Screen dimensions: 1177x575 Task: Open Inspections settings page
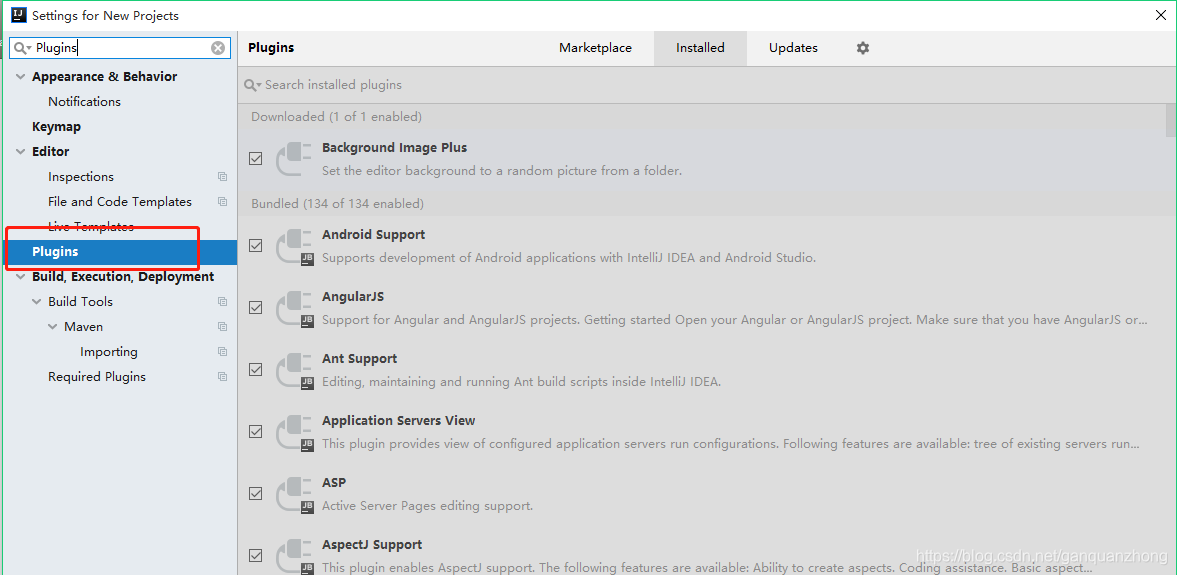coord(81,177)
